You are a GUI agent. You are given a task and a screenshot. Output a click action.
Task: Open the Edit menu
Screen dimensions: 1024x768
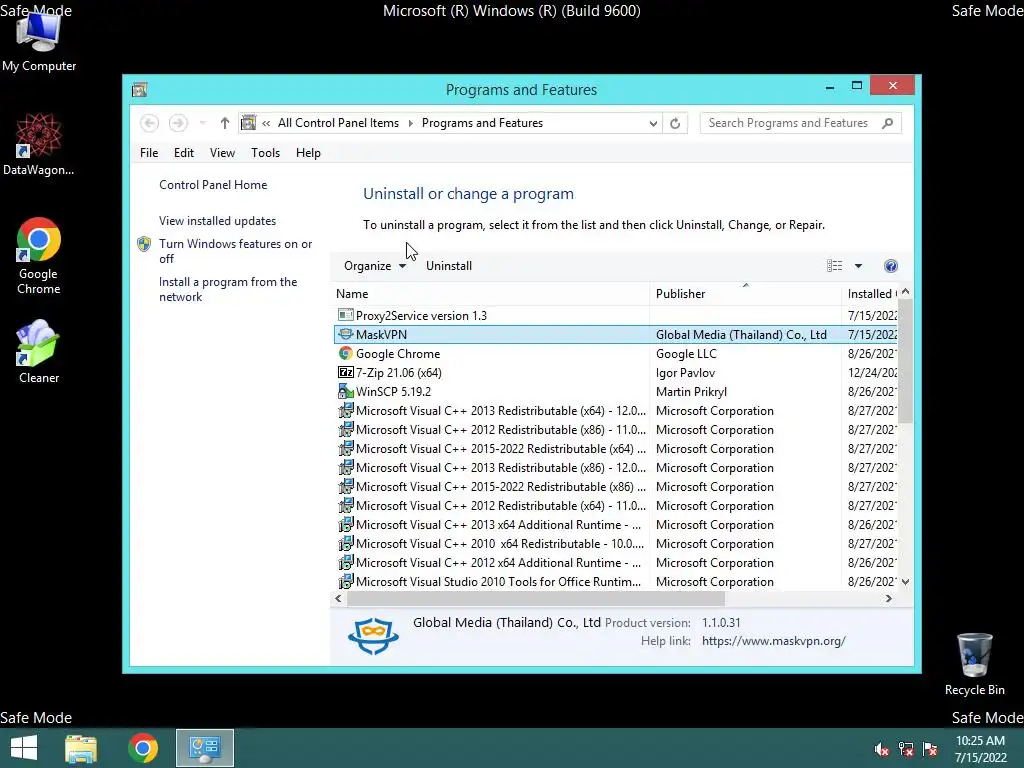pos(184,153)
